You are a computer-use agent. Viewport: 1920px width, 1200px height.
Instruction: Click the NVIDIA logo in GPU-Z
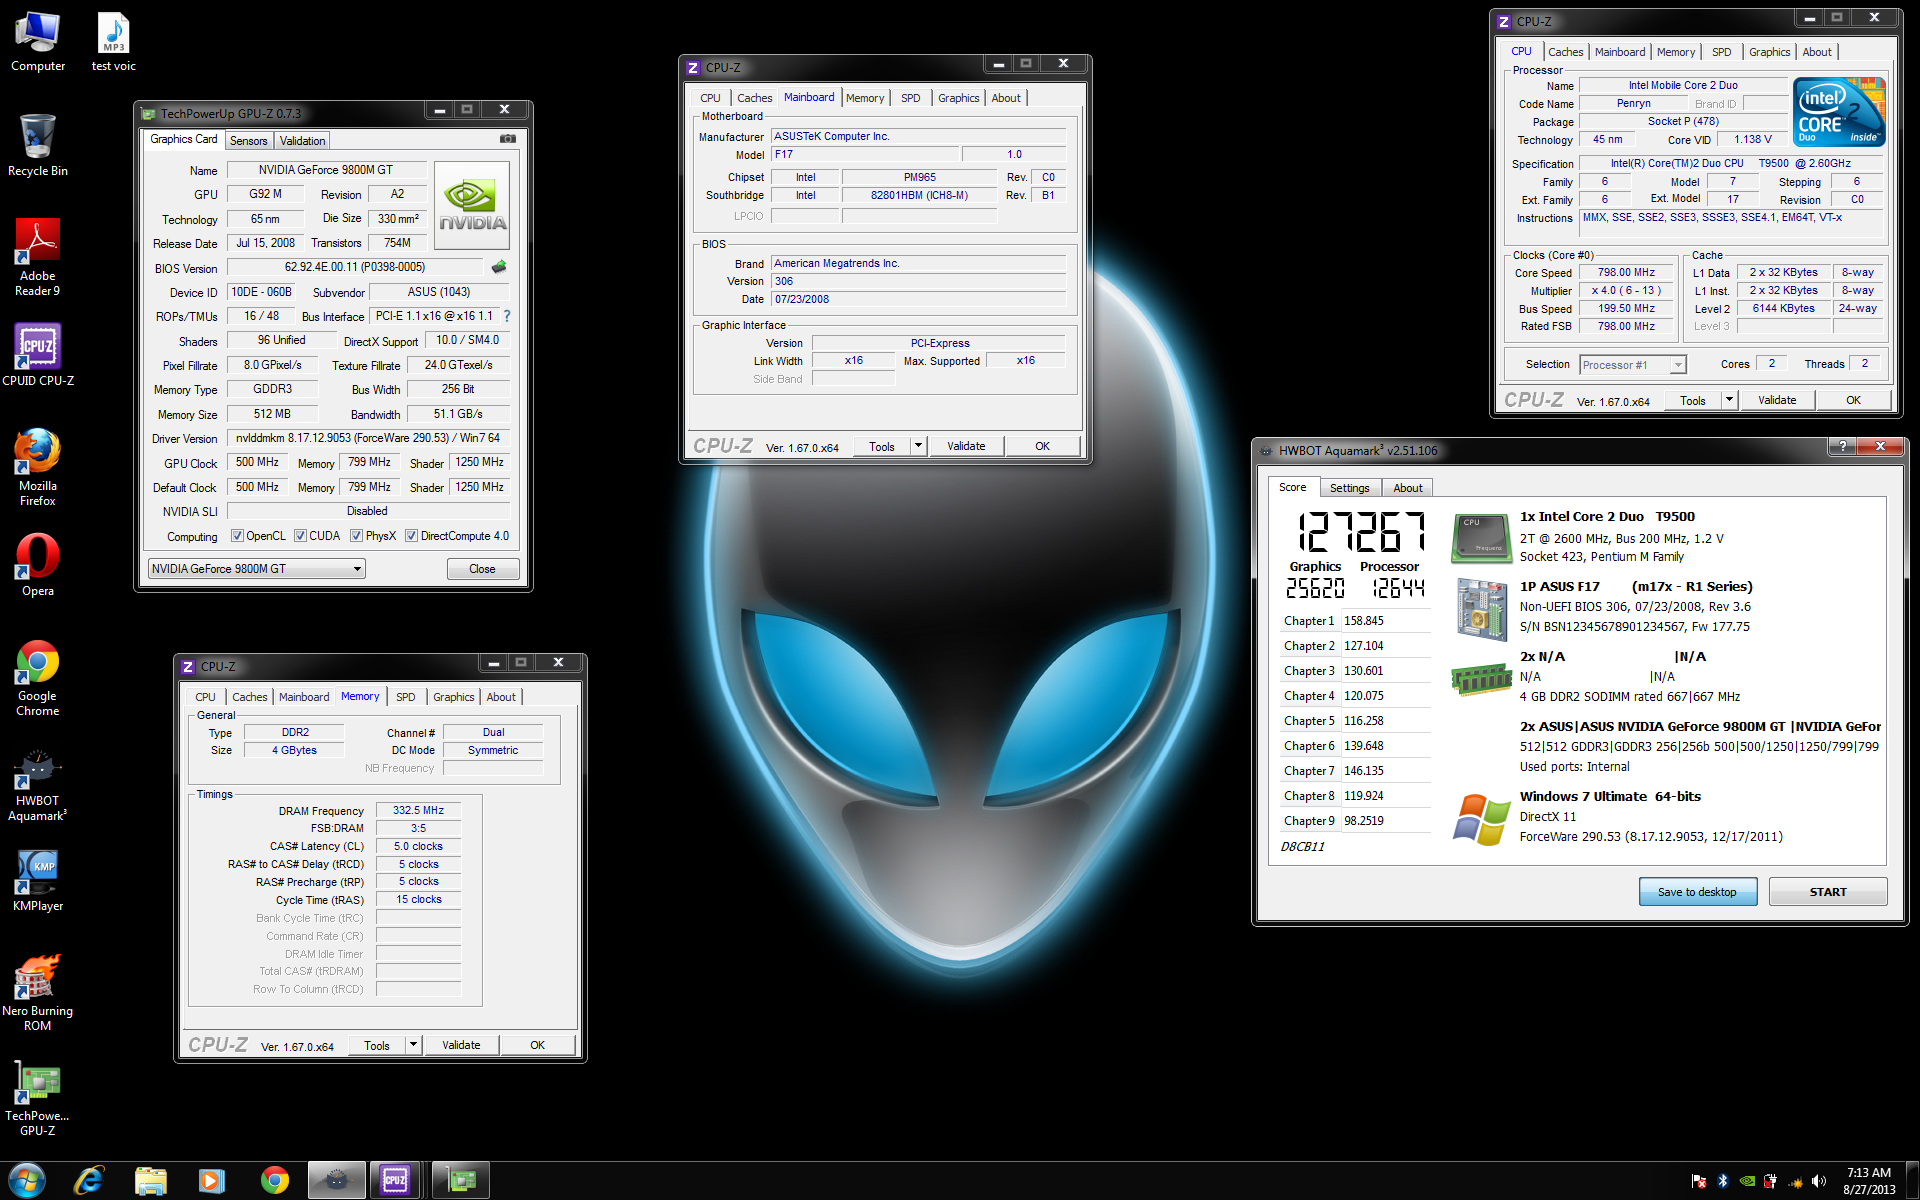[472, 205]
